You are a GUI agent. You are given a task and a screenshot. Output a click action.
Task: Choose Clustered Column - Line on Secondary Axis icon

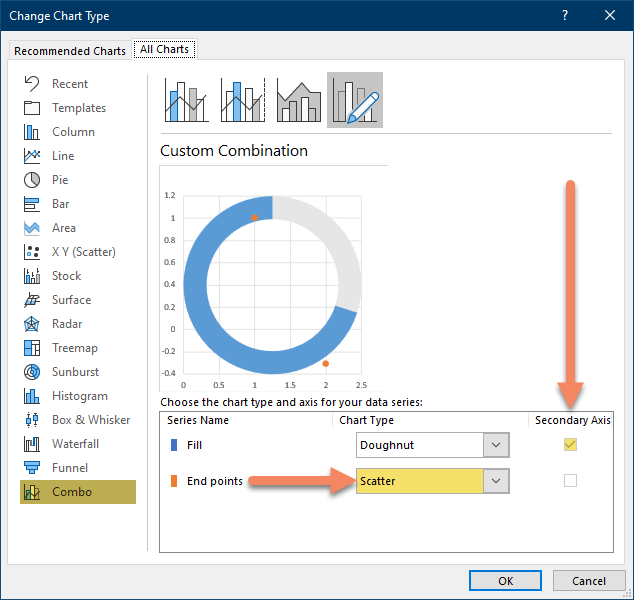point(242,100)
